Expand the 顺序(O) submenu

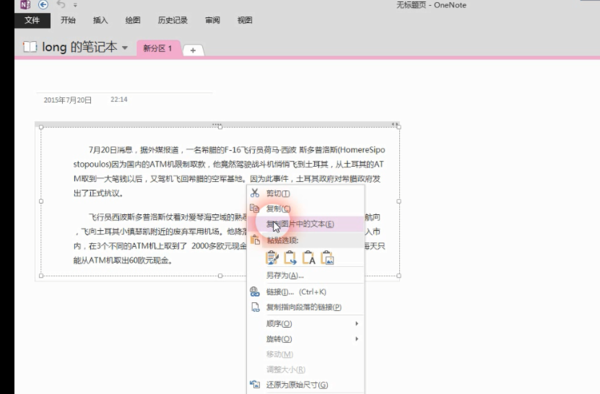coord(306,324)
